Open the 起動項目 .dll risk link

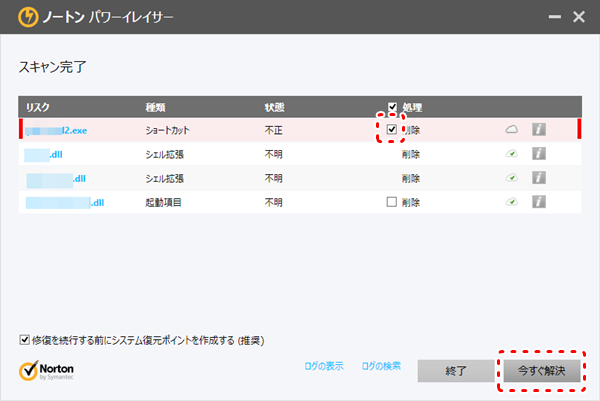[65, 203]
